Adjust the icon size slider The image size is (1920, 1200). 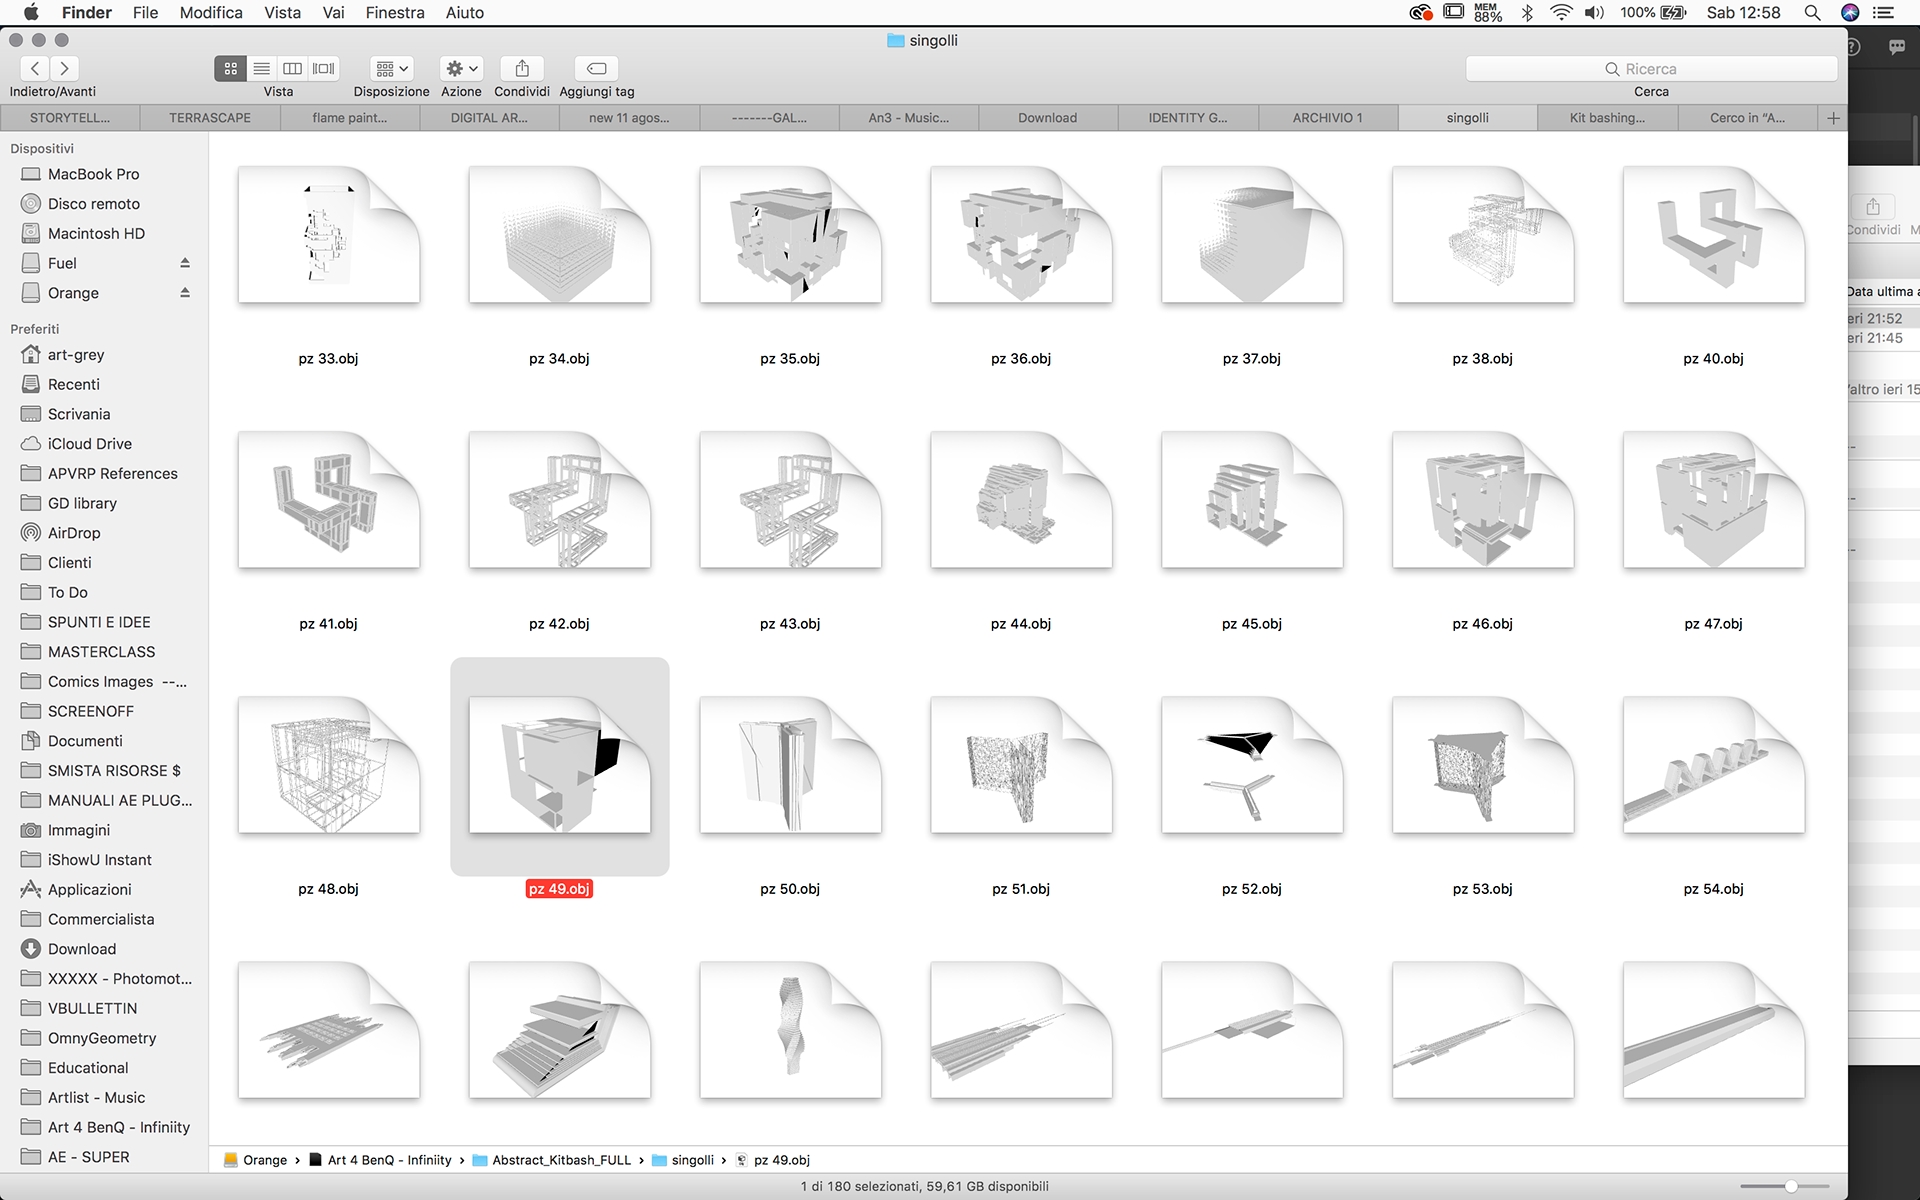click(1791, 1186)
